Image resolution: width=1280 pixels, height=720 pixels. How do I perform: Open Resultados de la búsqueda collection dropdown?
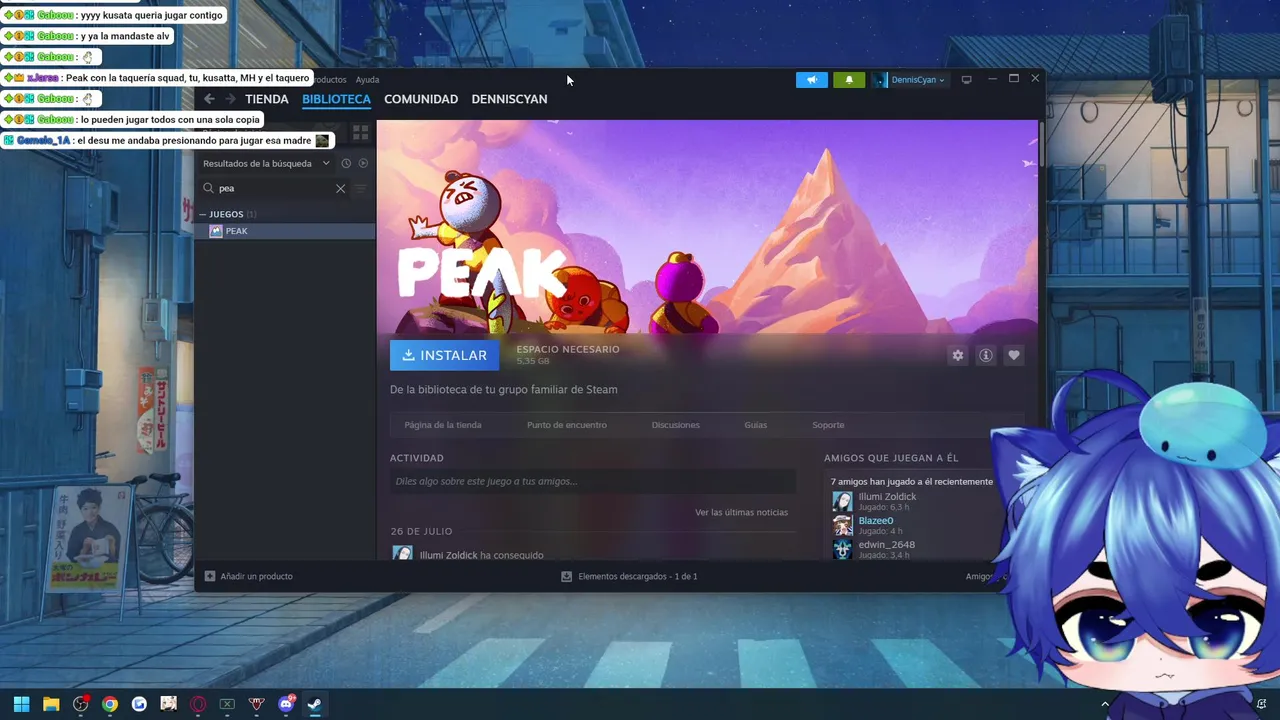[x=266, y=163]
